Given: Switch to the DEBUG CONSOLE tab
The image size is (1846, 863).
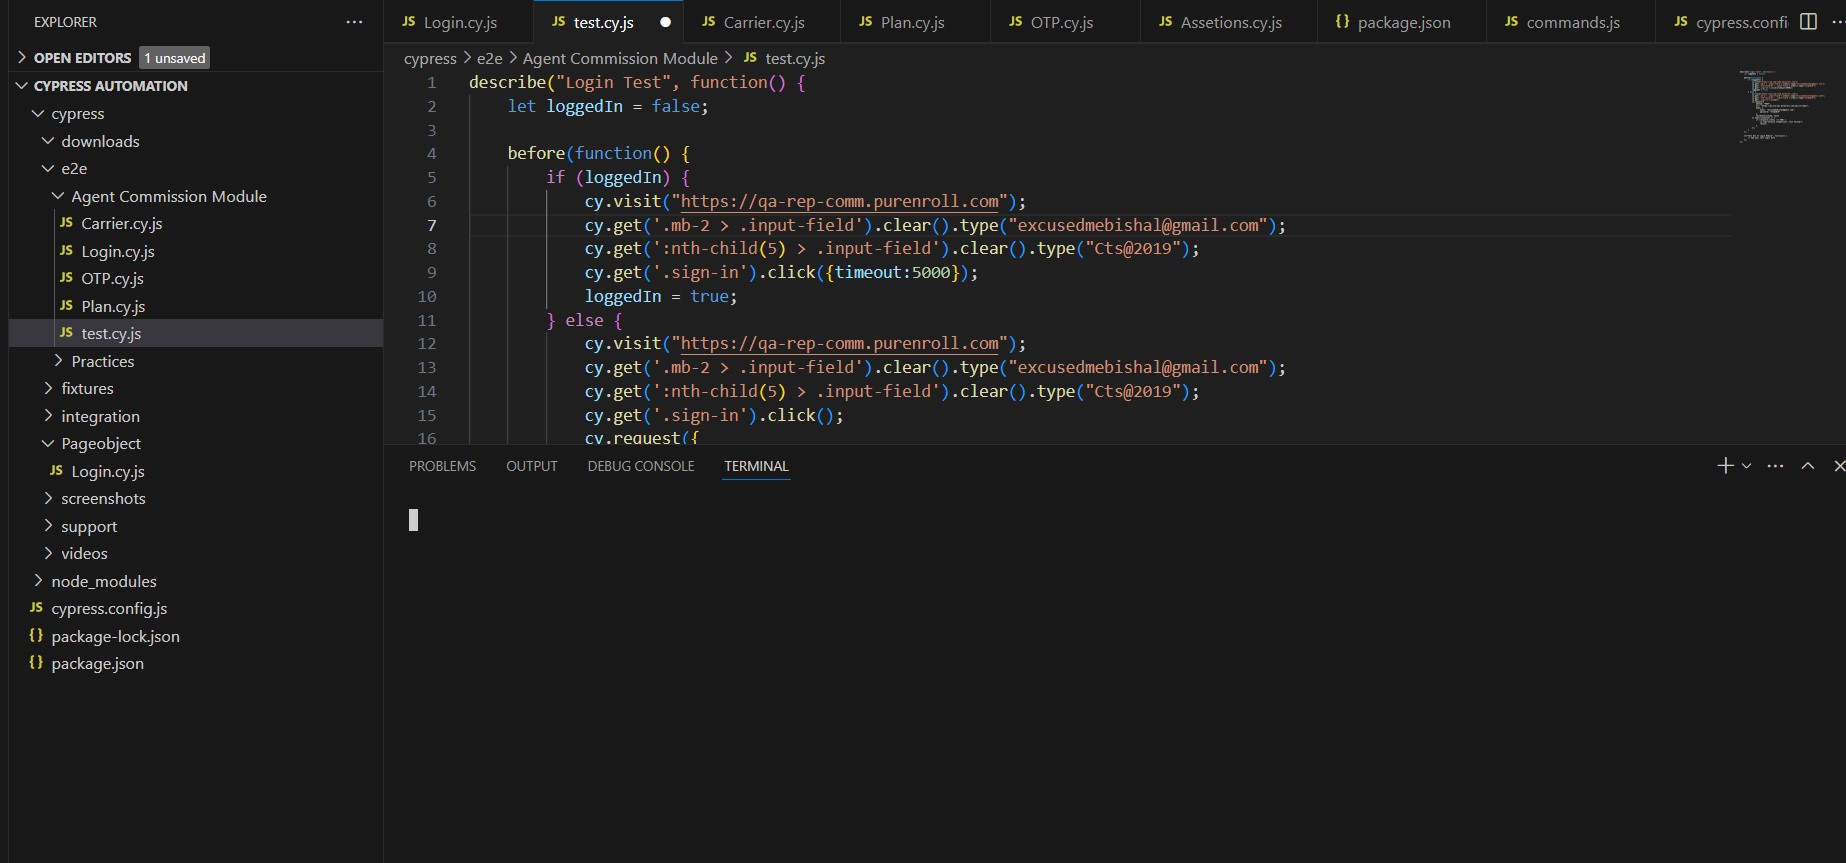Looking at the screenshot, I should click(x=640, y=466).
